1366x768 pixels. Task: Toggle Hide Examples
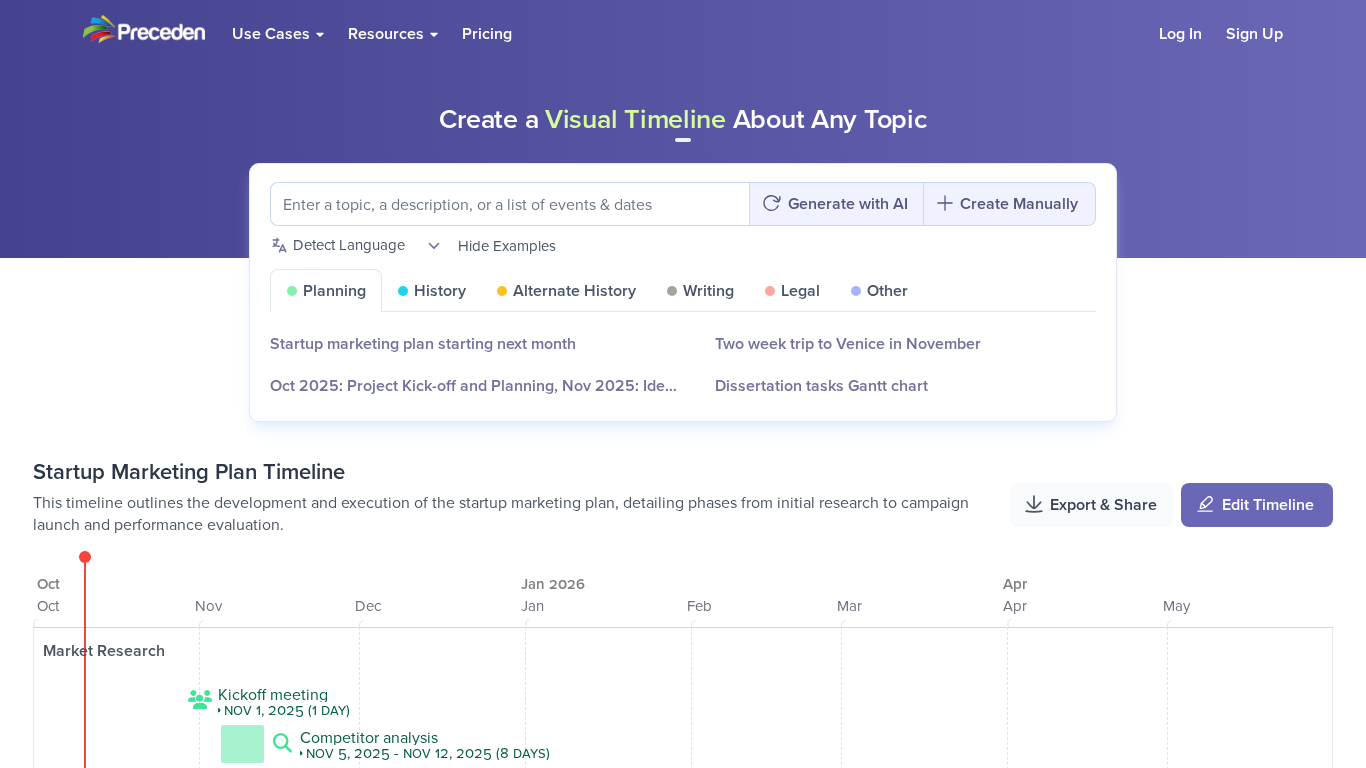[506, 246]
